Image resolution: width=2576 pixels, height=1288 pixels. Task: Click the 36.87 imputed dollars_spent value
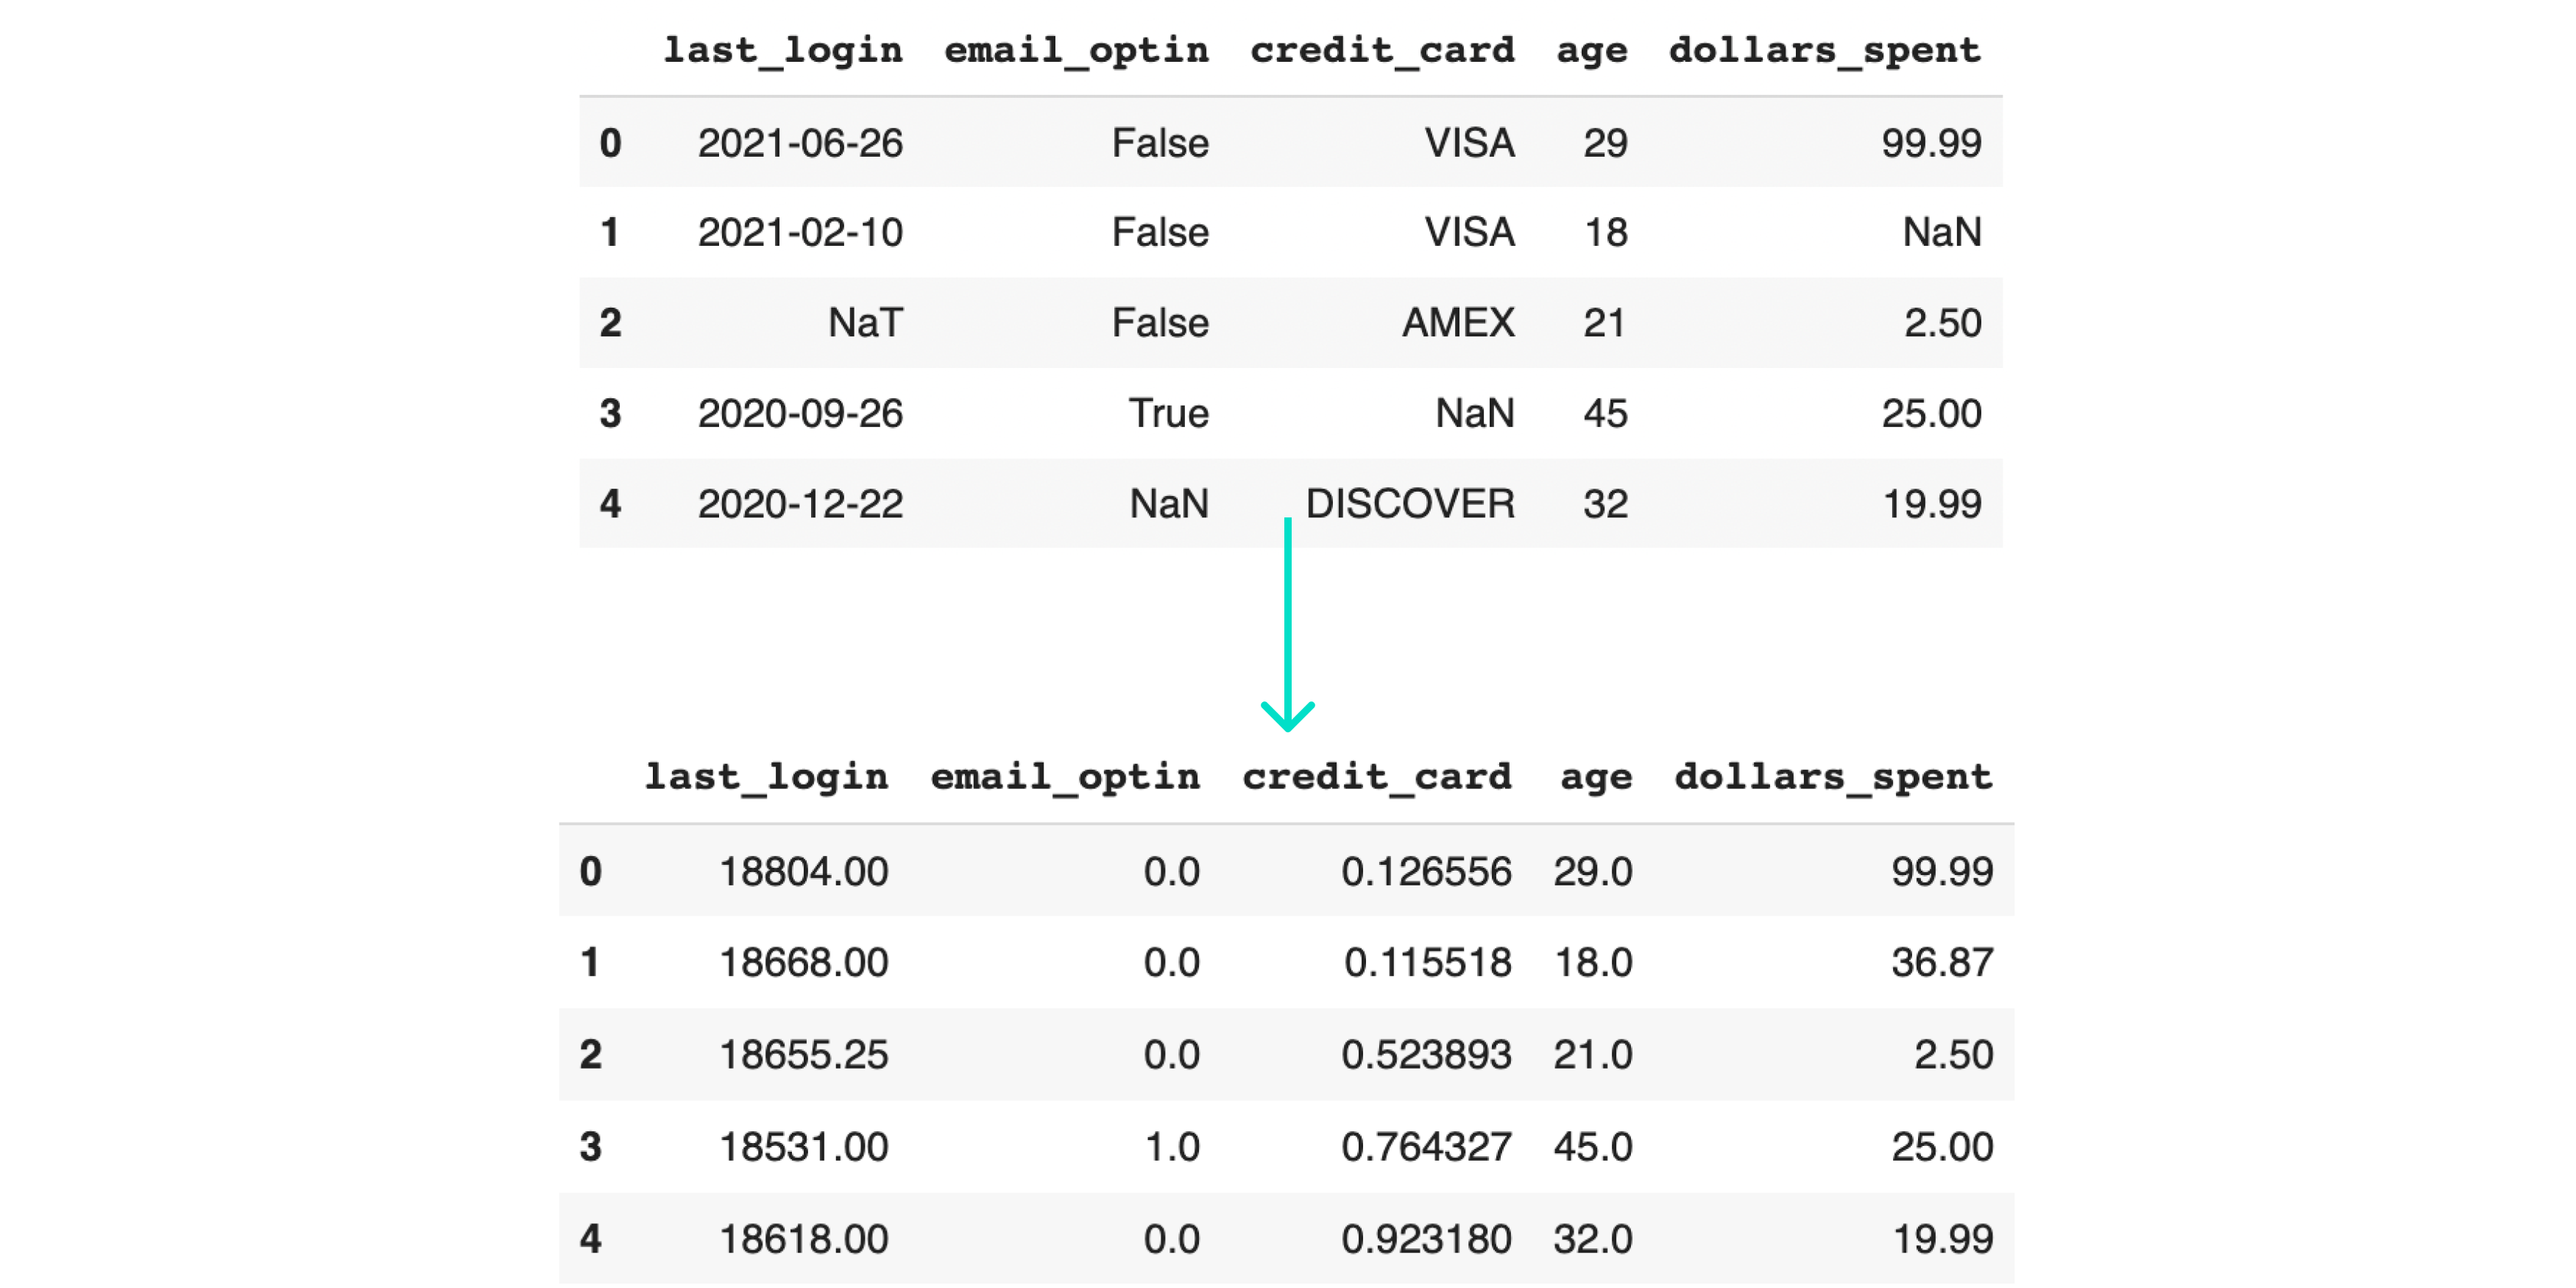coord(1941,963)
